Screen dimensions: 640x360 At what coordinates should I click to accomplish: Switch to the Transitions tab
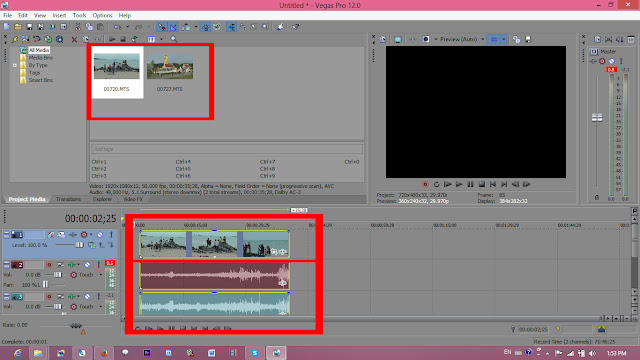coord(69,199)
